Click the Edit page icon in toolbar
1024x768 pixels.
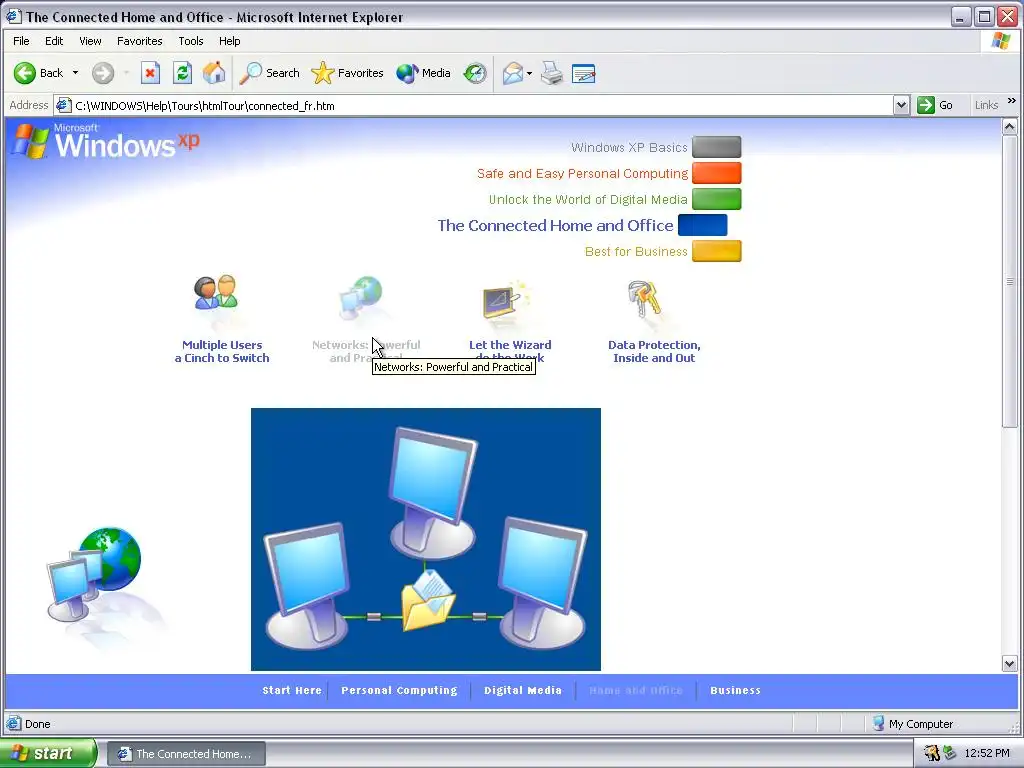pyautogui.click(x=584, y=73)
